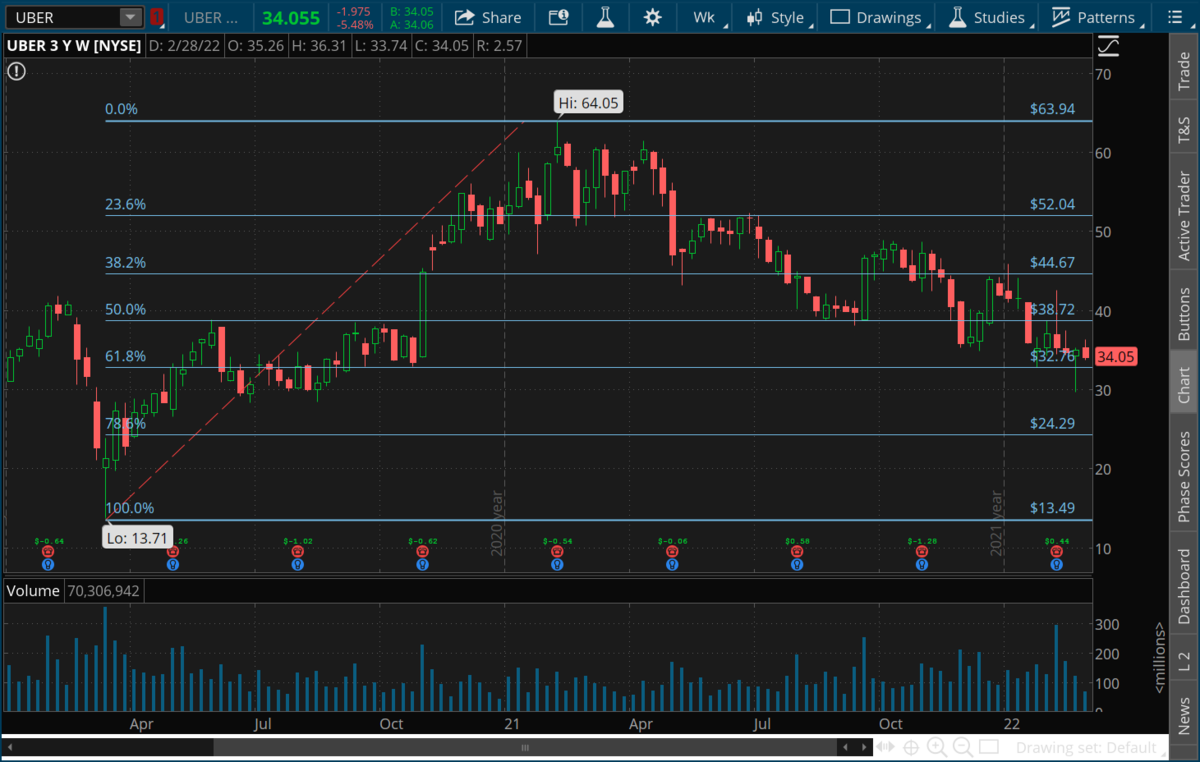
Task: Open the Wk timeframe dropdown
Action: tap(706, 17)
